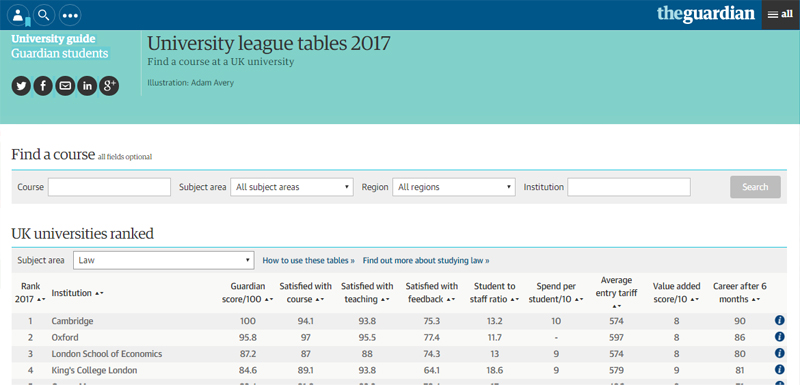Screen dimensions: 800x385
Task: Share page via email icon
Action: [x=65, y=86]
